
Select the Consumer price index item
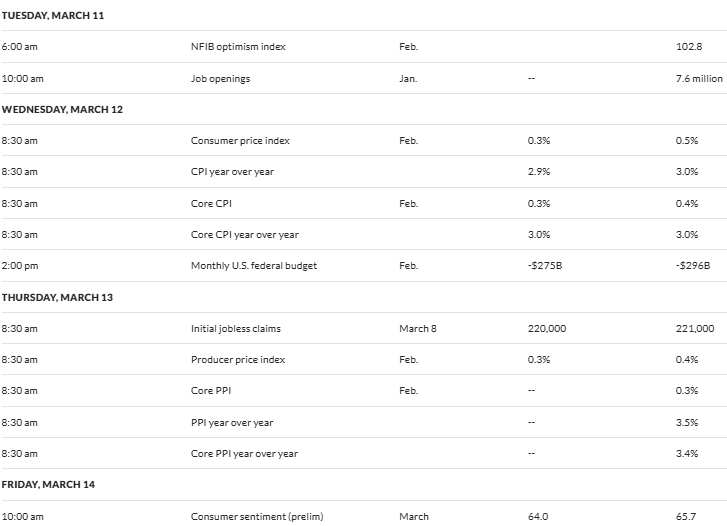240,141
